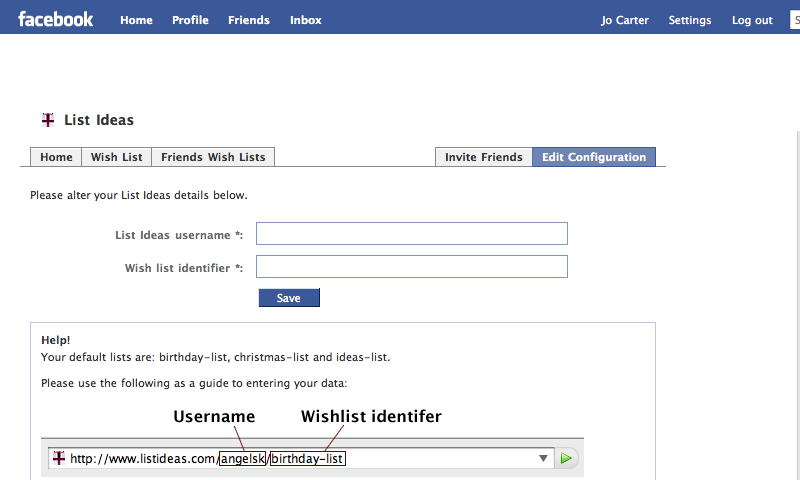The width and height of the screenshot is (800, 480).
Task: Click the List Ideas heading
Action: coord(99,120)
